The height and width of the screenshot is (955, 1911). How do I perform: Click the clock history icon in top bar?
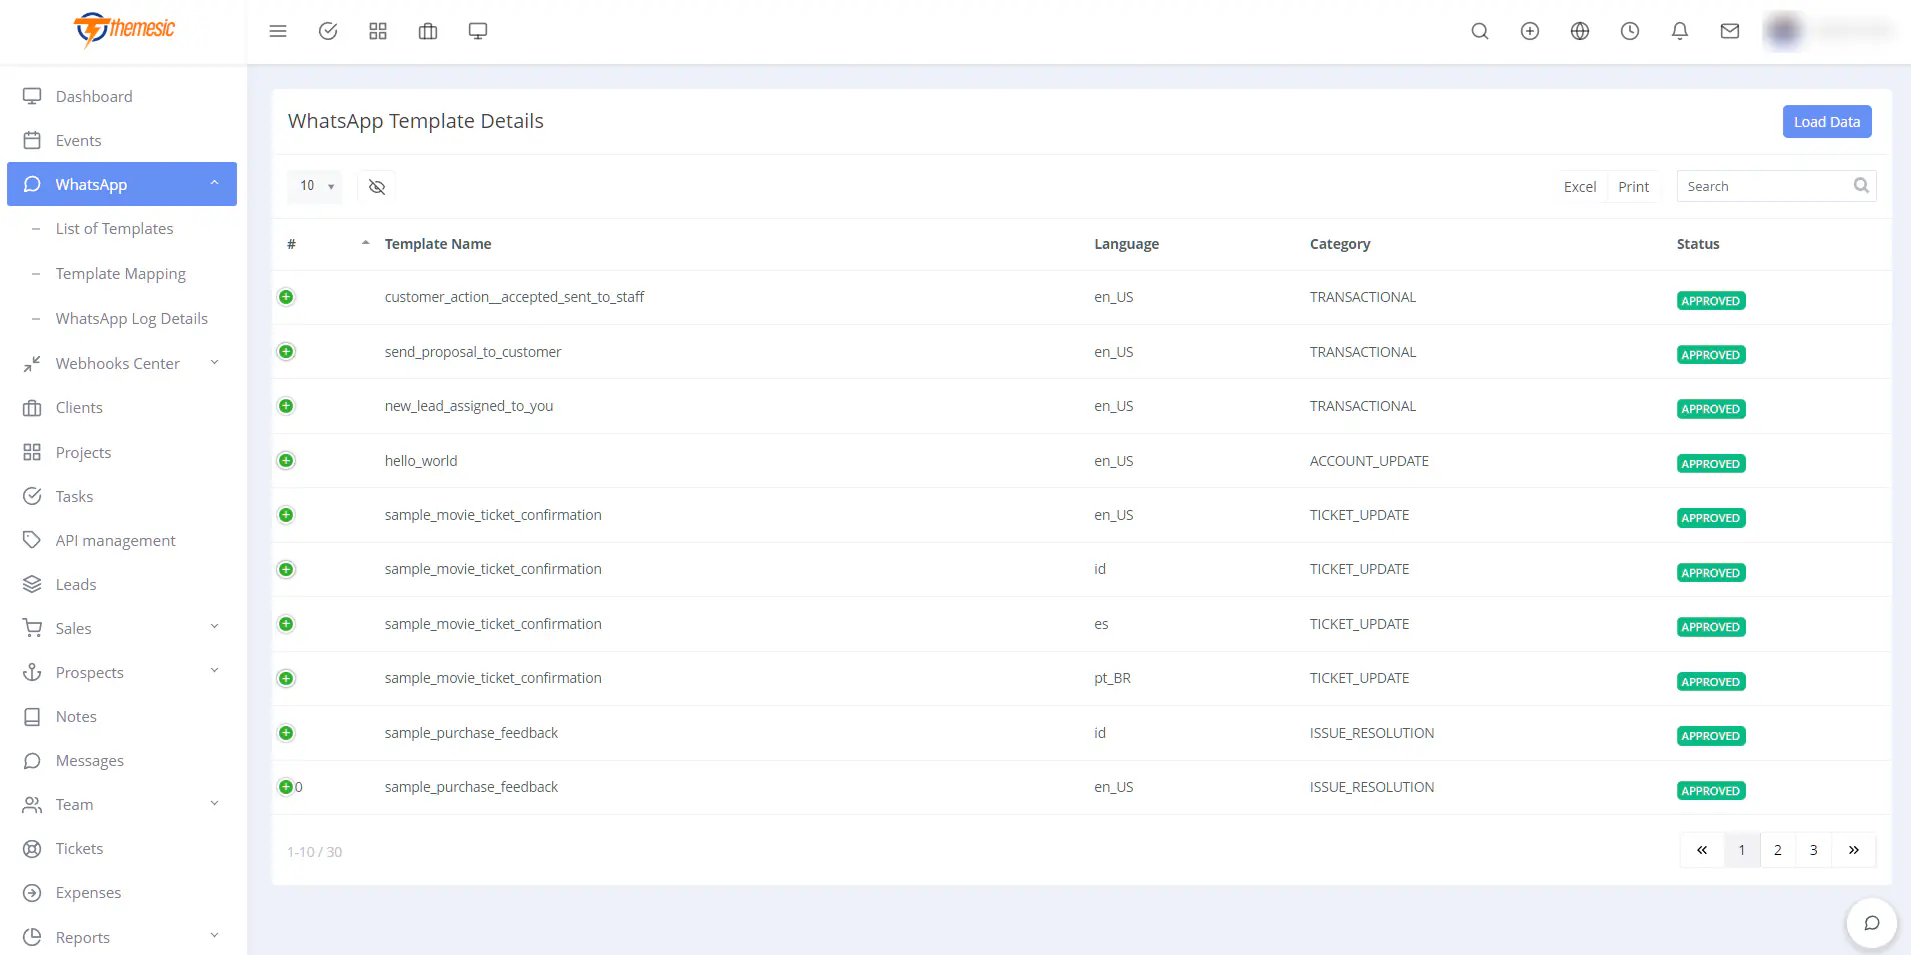pyautogui.click(x=1630, y=31)
